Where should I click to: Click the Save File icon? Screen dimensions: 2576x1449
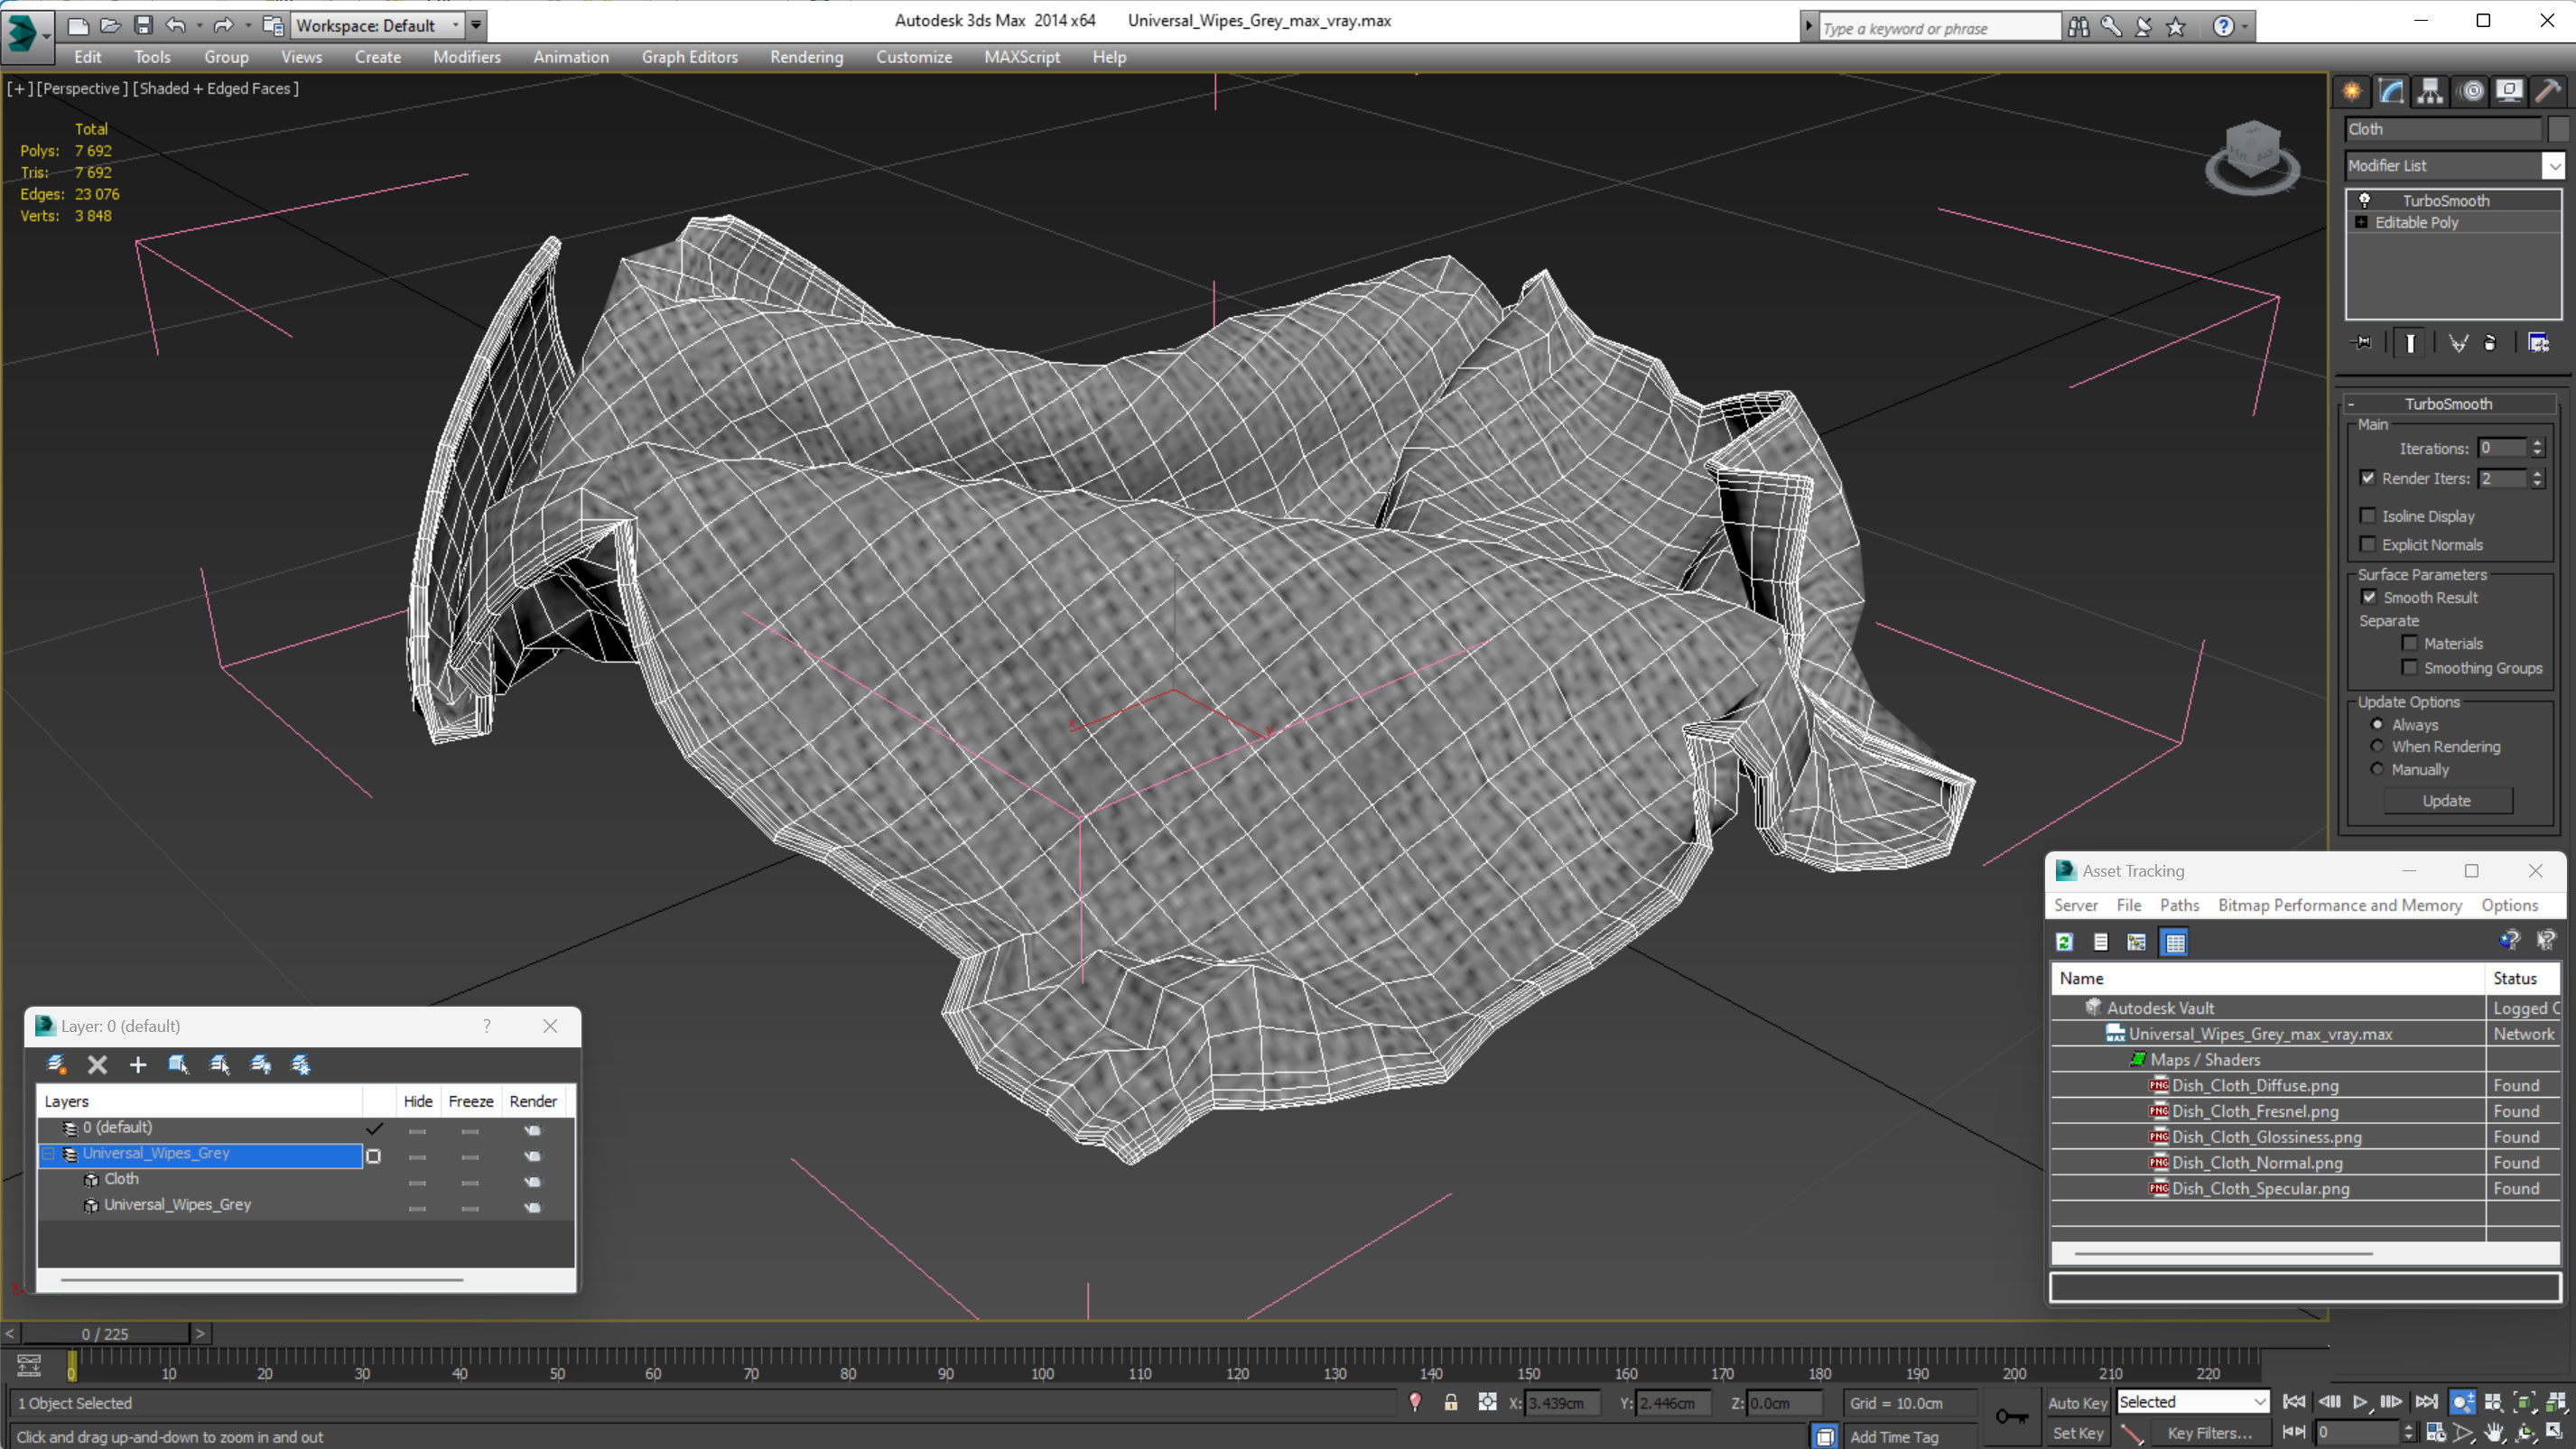point(143,25)
